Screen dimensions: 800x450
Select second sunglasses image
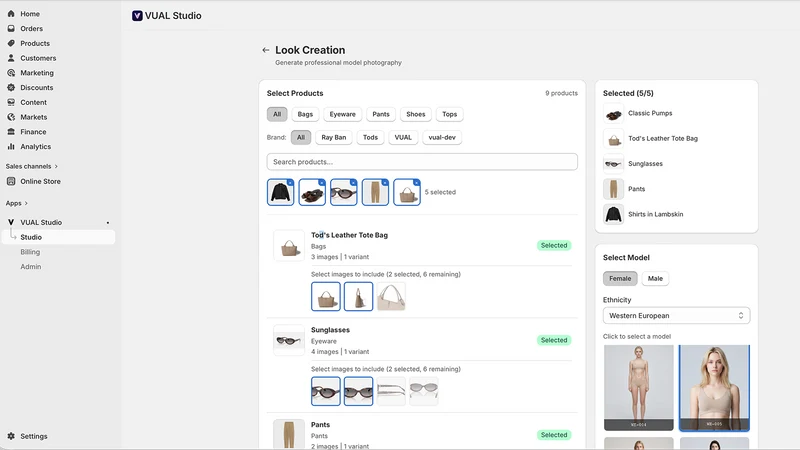[x=358, y=391]
